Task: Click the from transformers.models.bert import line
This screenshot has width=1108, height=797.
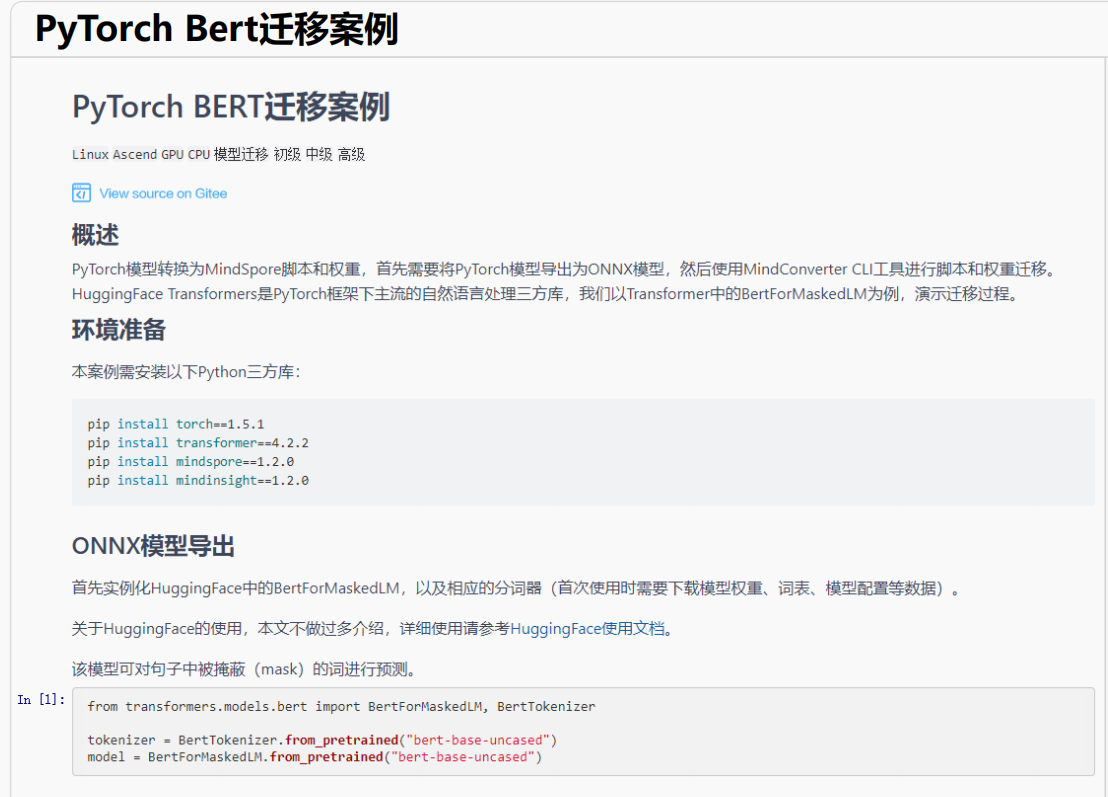Action: 341,707
